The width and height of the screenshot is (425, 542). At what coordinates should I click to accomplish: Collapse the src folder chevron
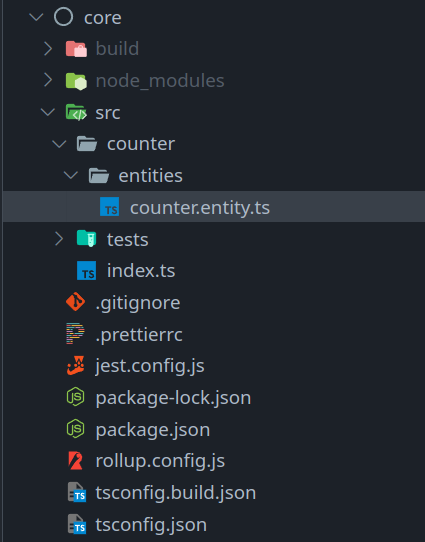[x=48, y=112]
